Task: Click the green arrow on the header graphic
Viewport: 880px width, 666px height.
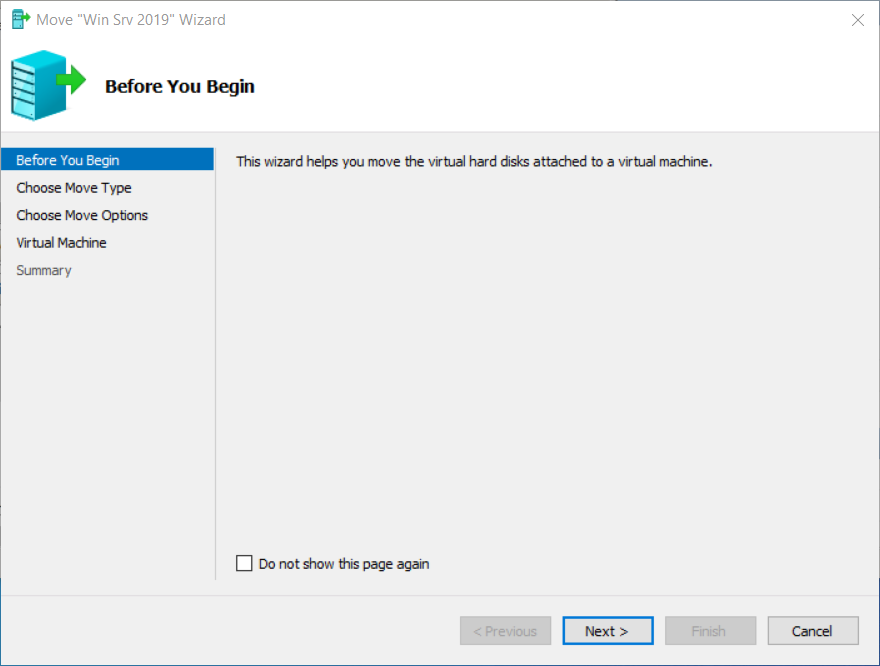Action: point(71,77)
